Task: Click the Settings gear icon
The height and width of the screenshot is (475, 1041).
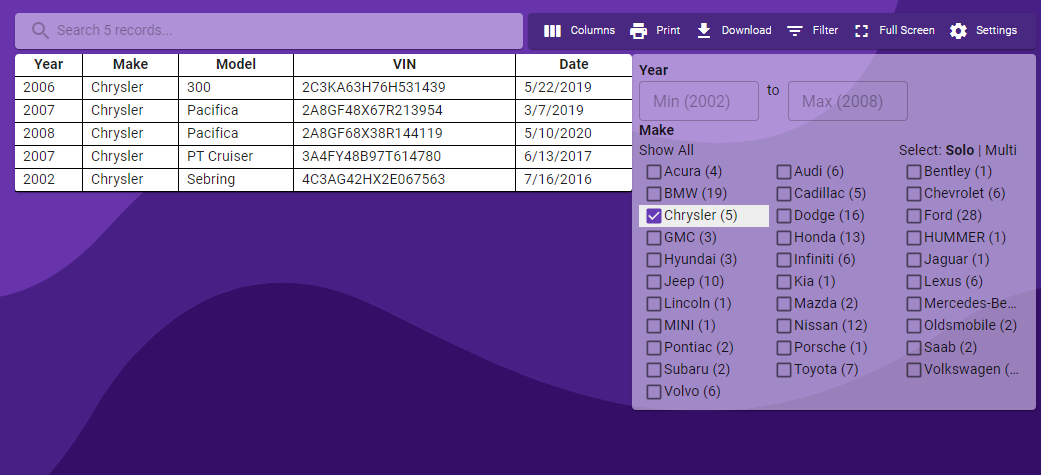Action: (x=958, y=31)
